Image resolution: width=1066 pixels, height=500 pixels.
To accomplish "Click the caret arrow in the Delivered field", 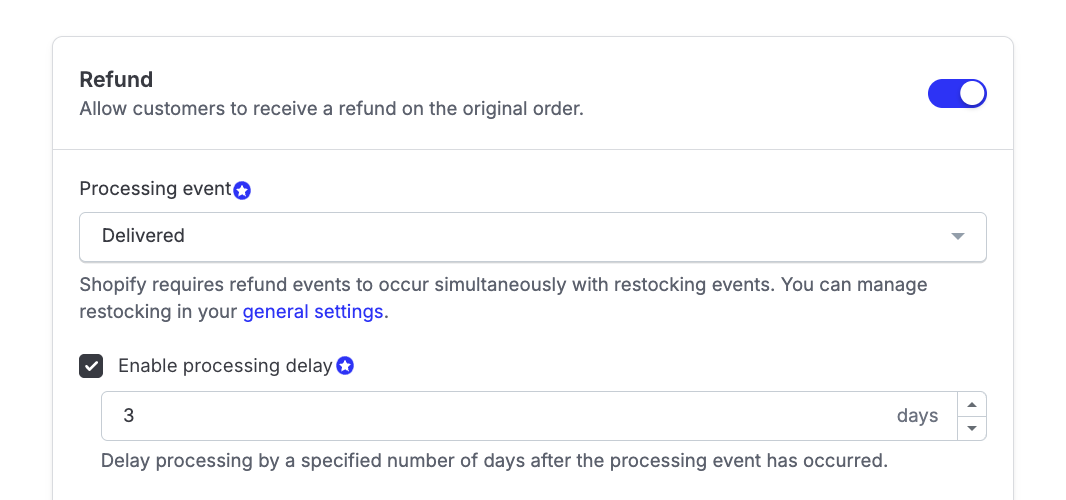I will pos(957,236).
